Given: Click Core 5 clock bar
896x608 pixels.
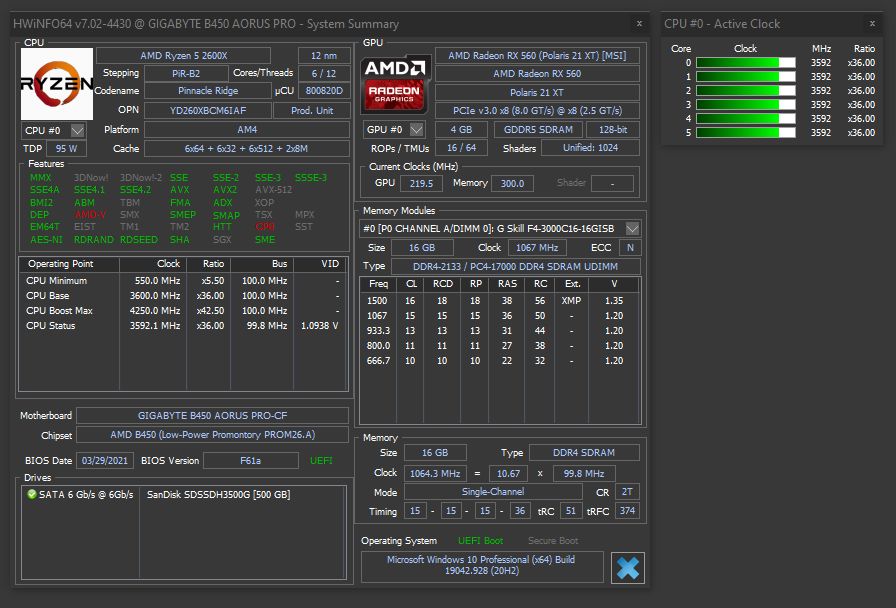Looking at the screenshot, I should tap(745, 133).
